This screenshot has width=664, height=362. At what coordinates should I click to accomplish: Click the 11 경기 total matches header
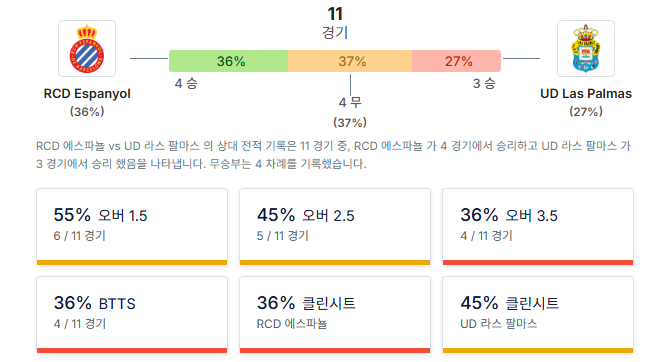tap(335, 23)
